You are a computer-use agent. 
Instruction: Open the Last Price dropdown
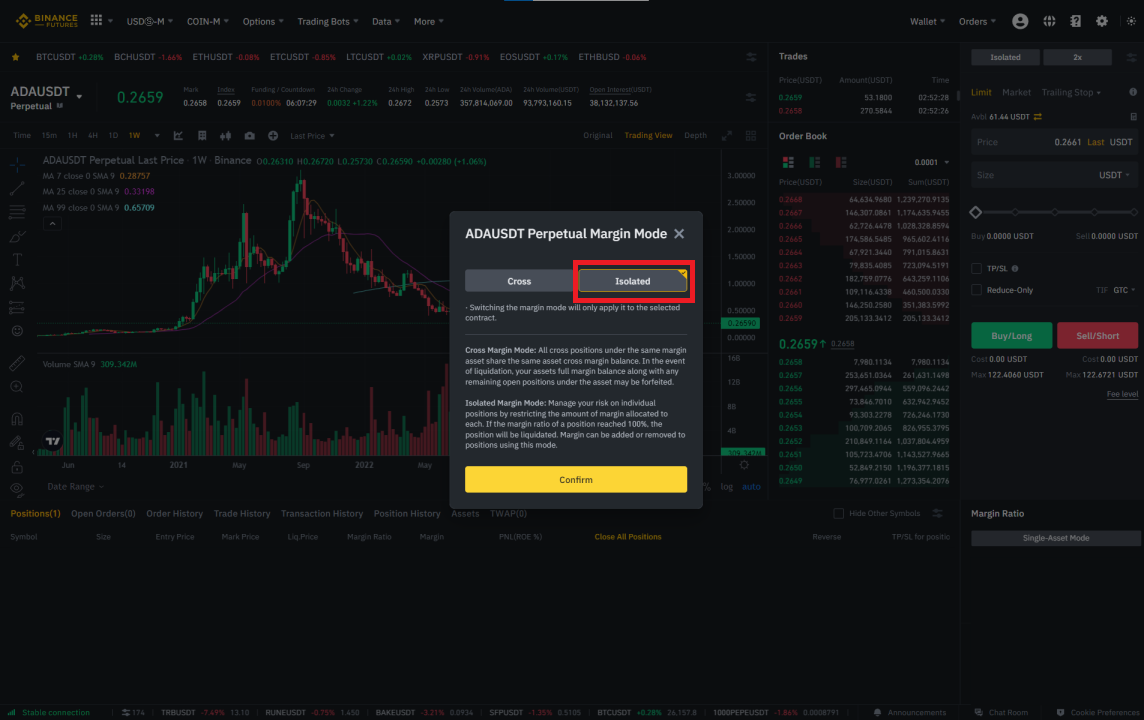point(312,136)
